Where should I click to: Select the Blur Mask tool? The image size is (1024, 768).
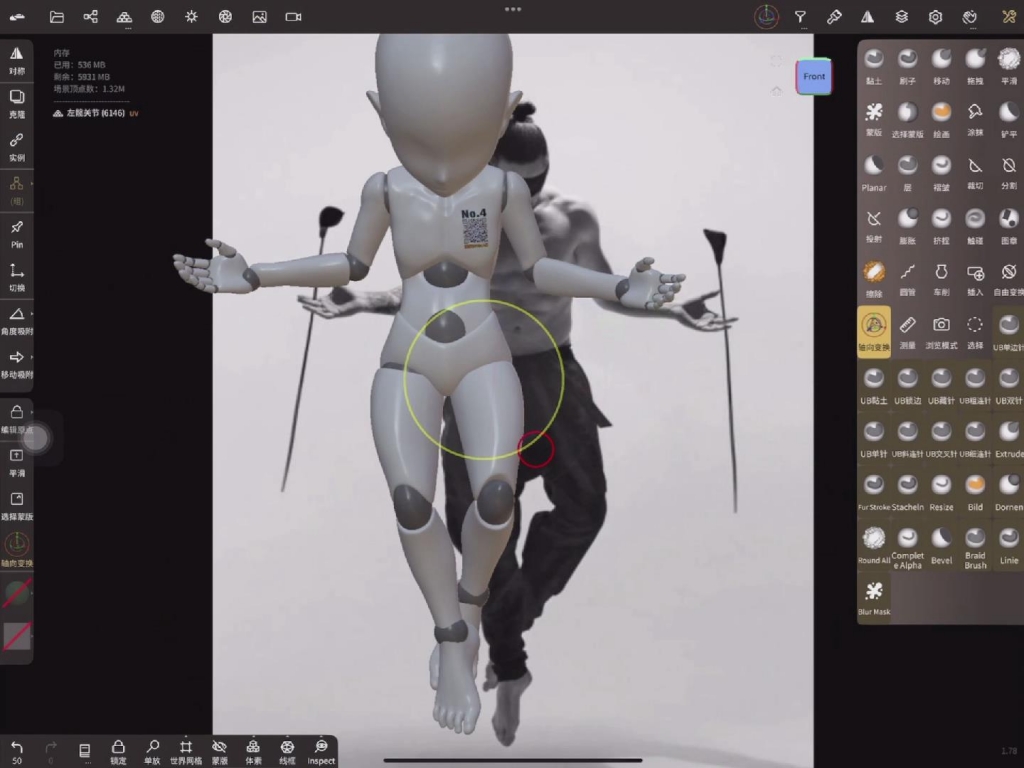pyautogui.click(x=874, y=598)
